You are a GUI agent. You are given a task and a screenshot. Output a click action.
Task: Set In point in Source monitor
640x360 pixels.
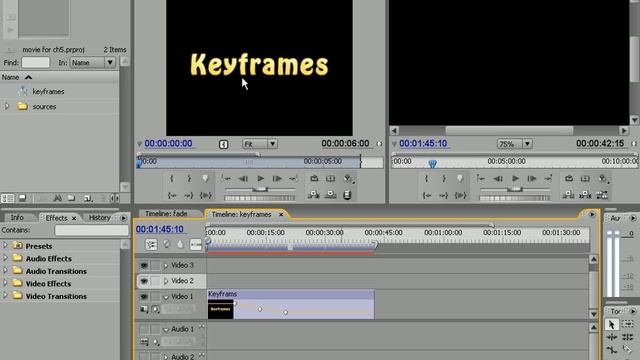[172, 178]
